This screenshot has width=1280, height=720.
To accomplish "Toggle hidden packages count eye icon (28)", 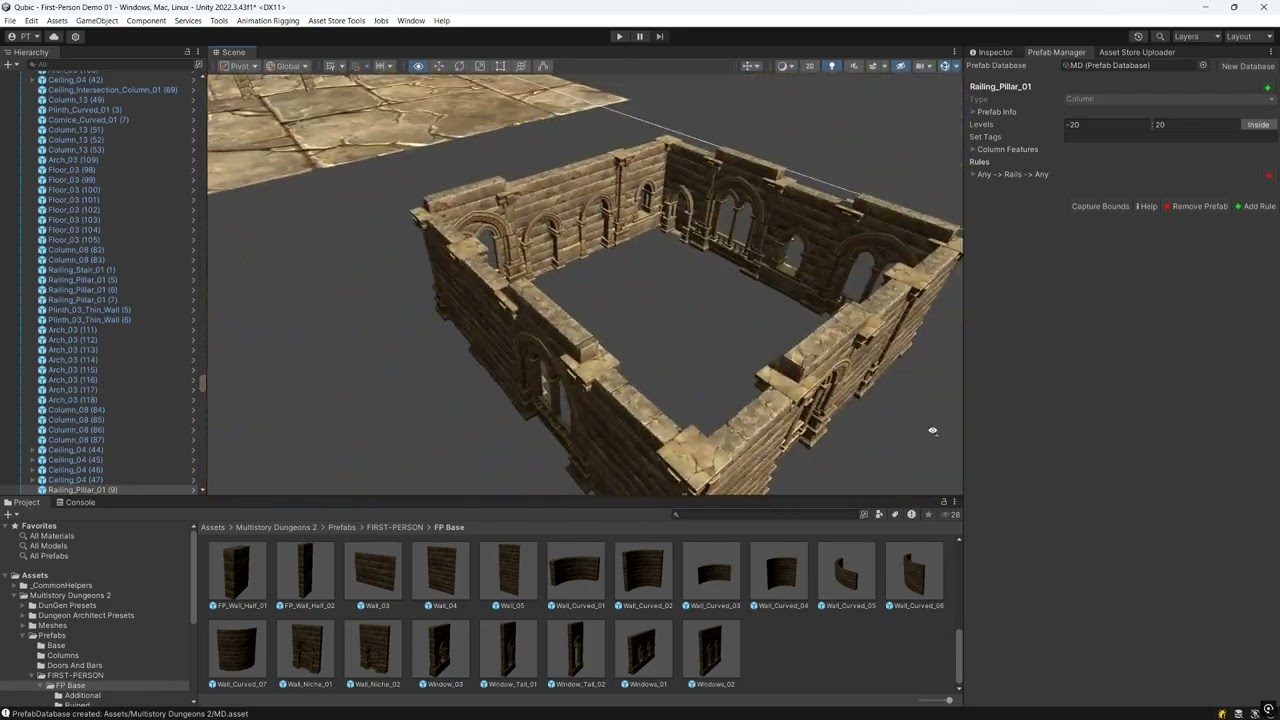I will click(951, 514).
